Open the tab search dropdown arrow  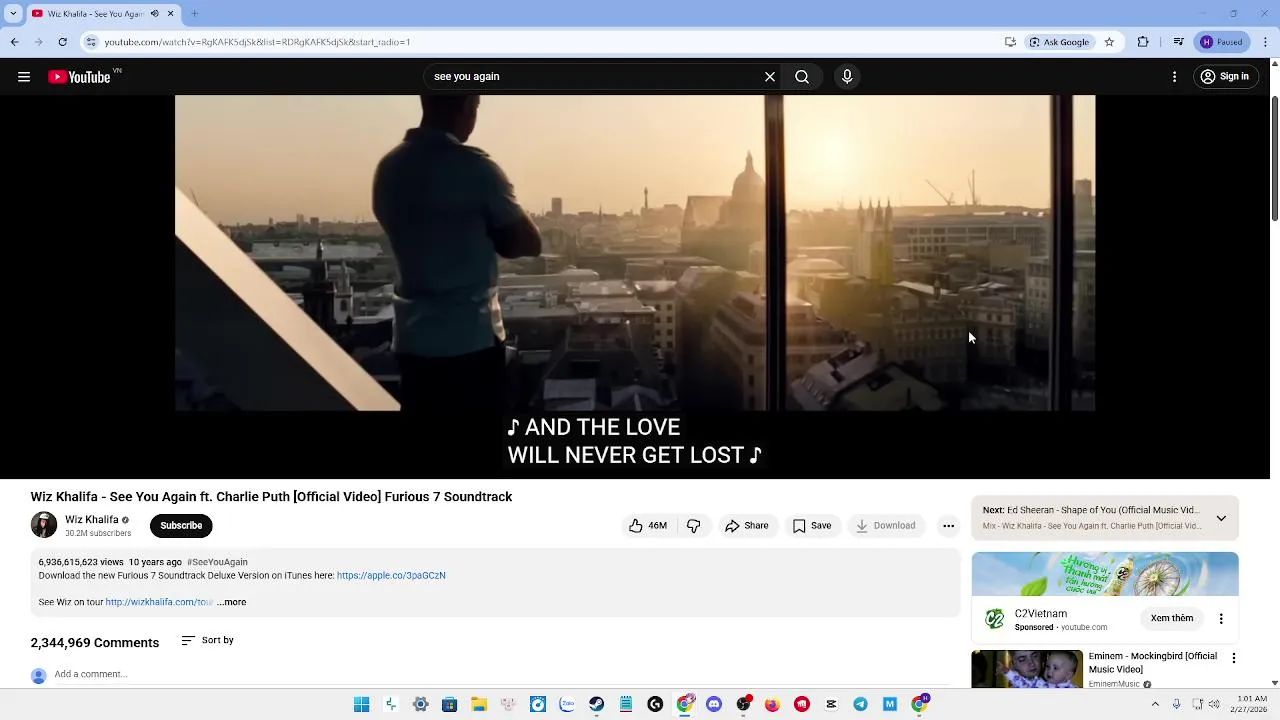click(13, 14)
